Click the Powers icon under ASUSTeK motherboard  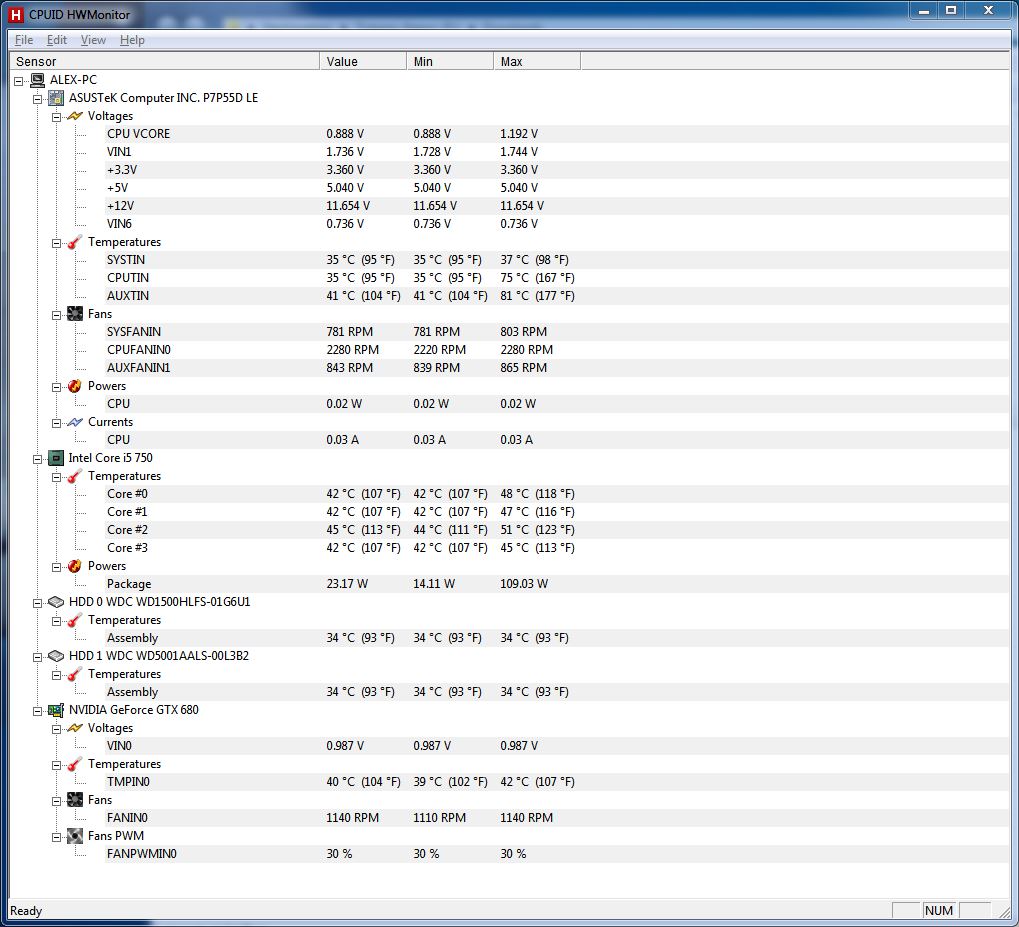(x=75, y=386)
